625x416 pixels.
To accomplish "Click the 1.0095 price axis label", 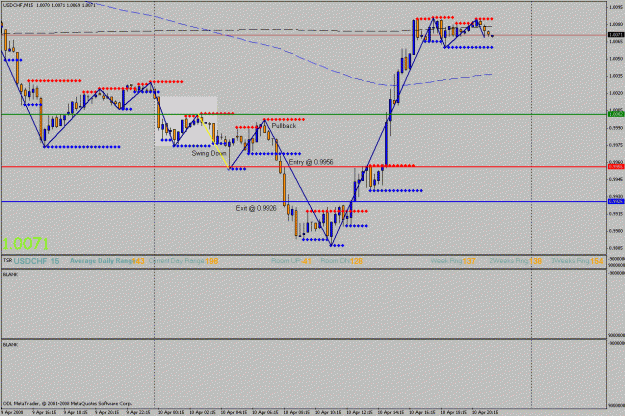I will point(616,7).
